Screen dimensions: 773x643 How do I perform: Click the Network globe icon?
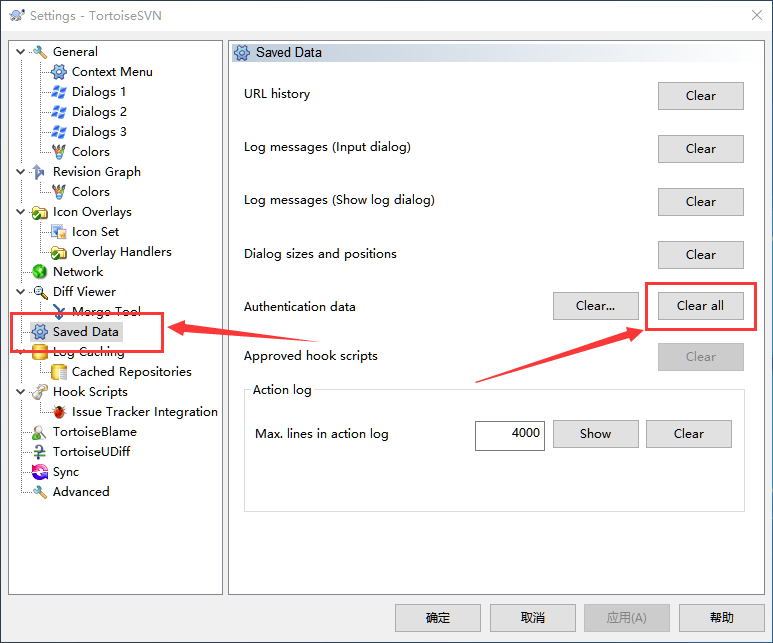(39, 272)
